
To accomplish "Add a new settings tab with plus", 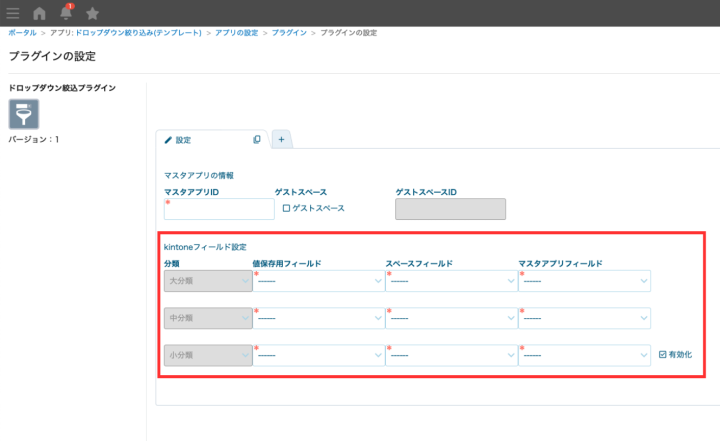I will pos(281,140).
